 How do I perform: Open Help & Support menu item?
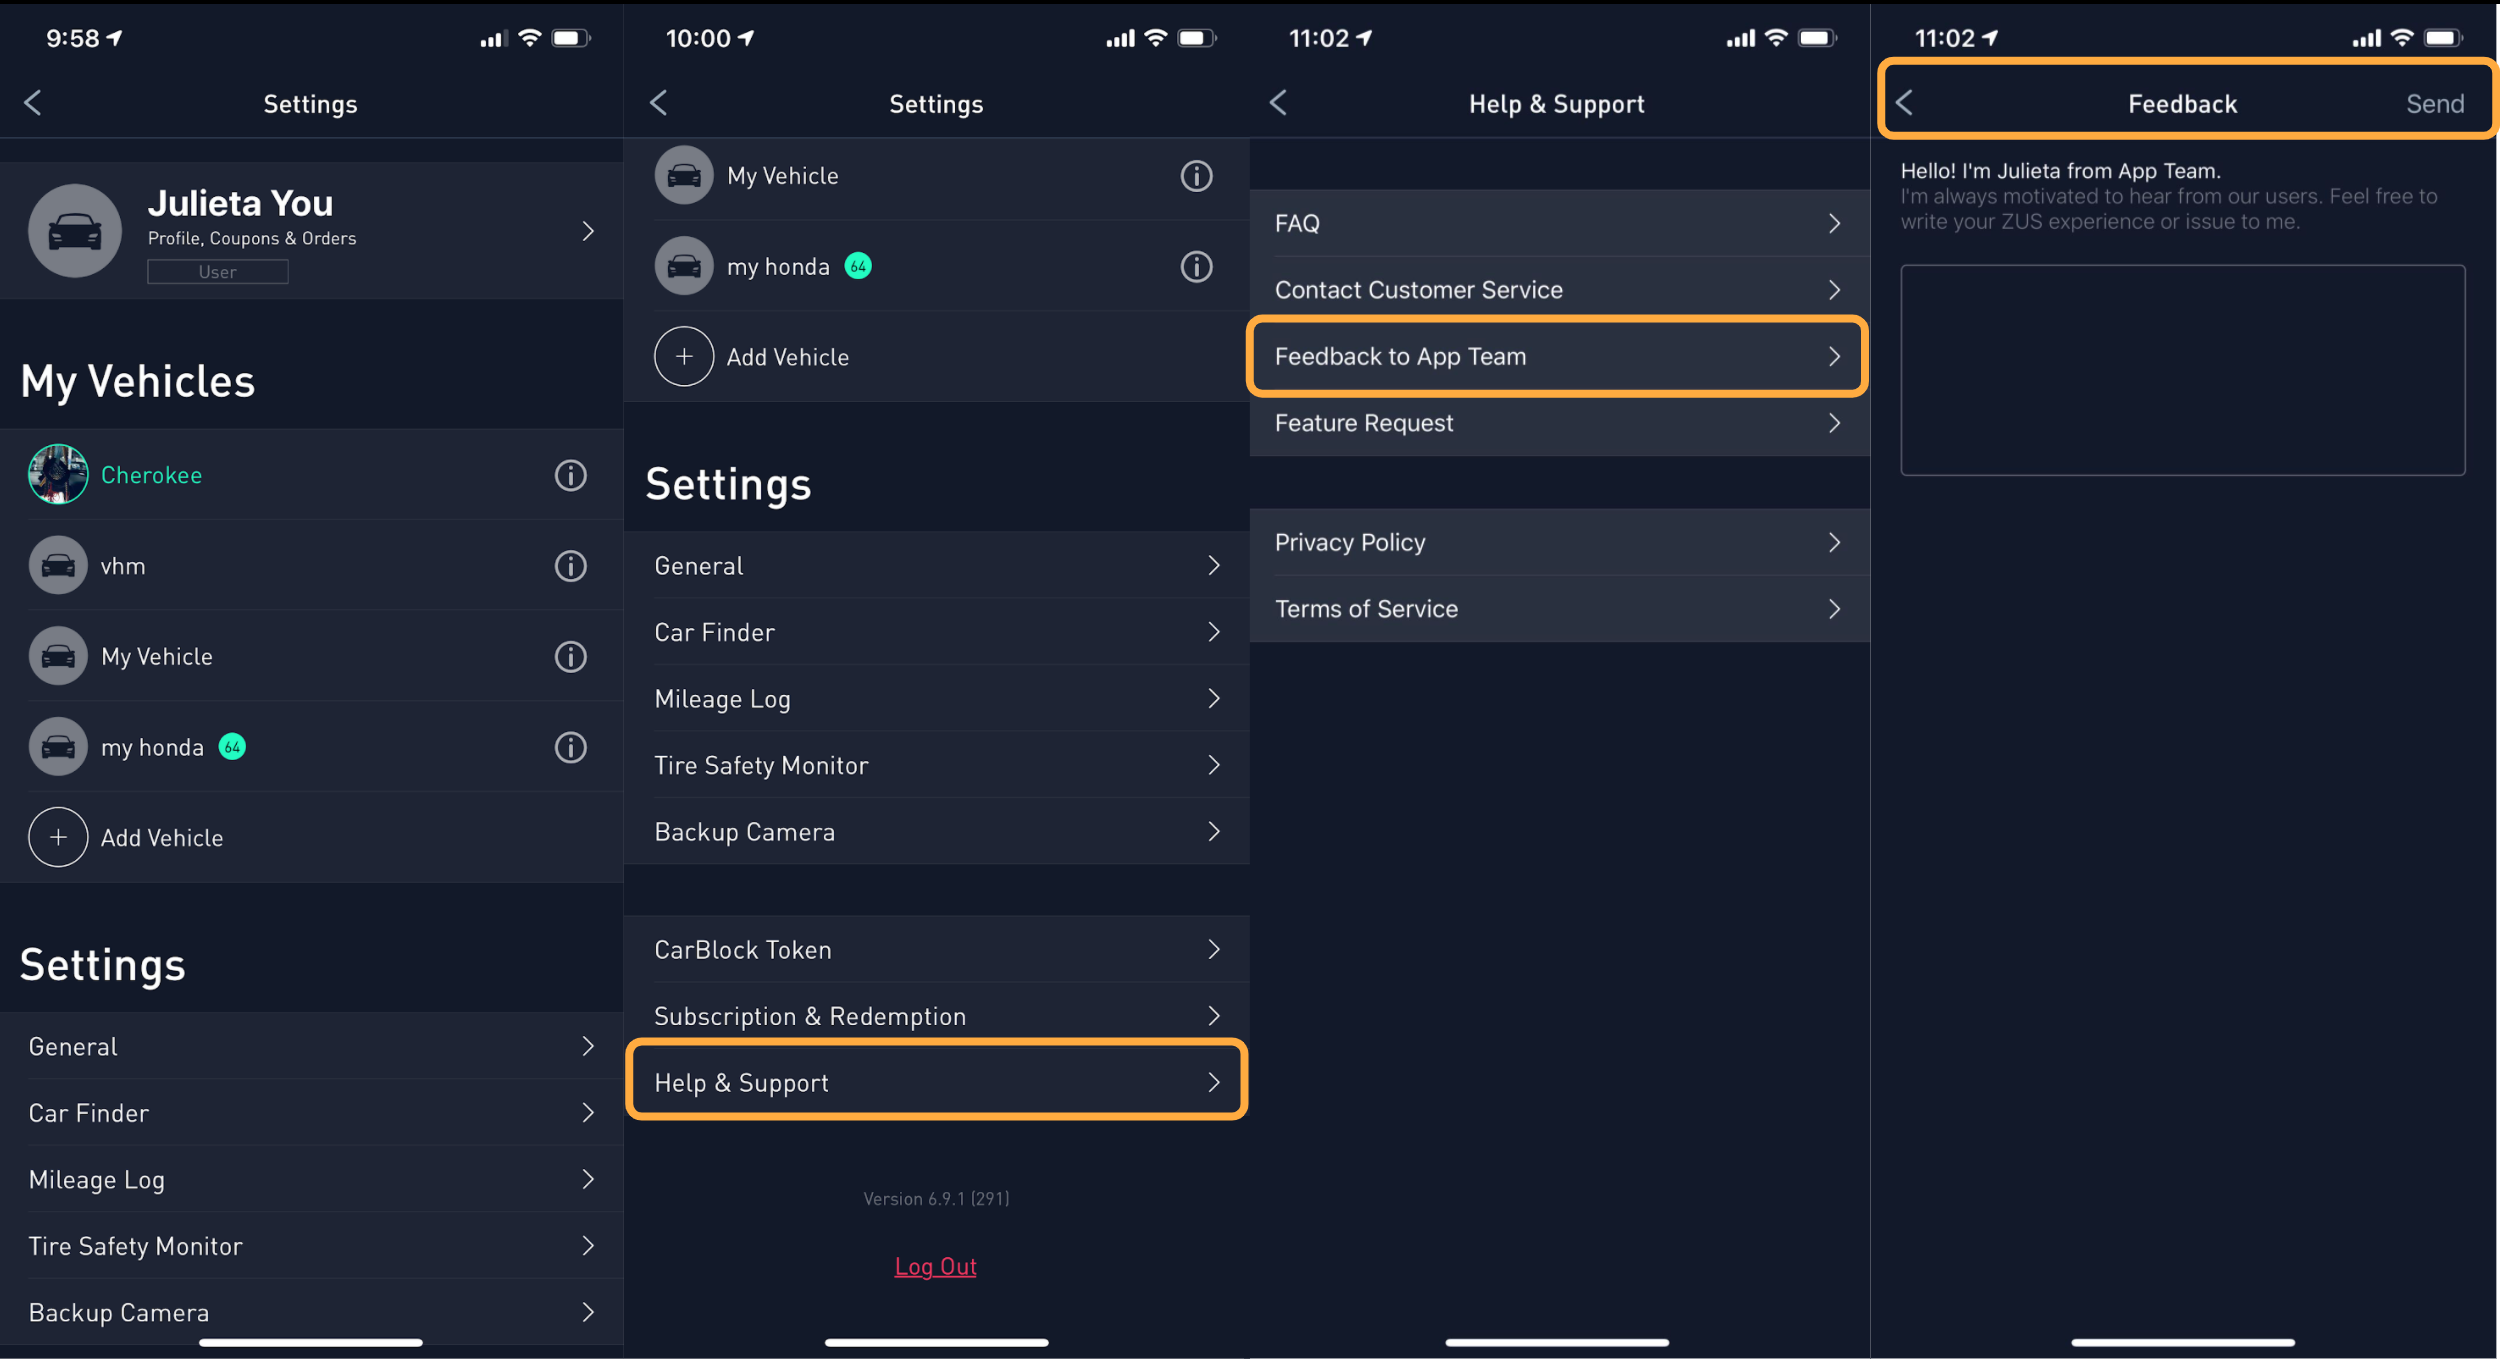(937, 1082)
